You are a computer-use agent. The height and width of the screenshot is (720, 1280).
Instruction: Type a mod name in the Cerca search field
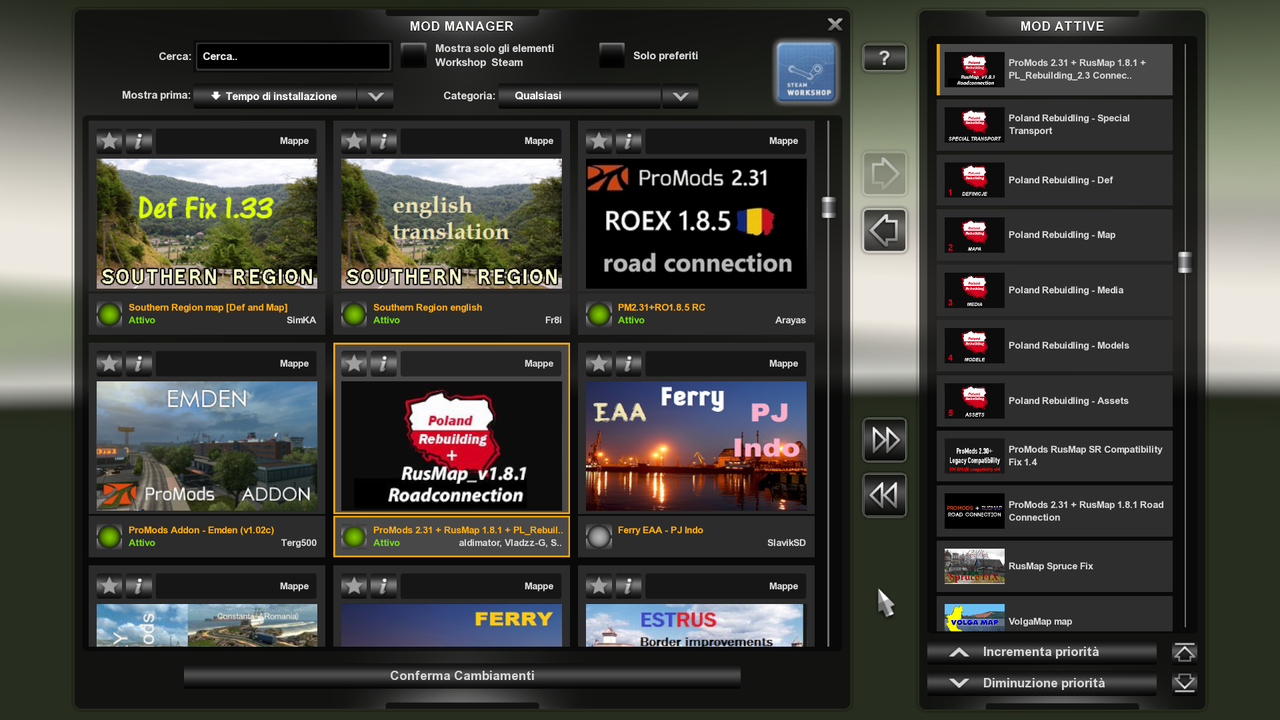pos(292,56)
